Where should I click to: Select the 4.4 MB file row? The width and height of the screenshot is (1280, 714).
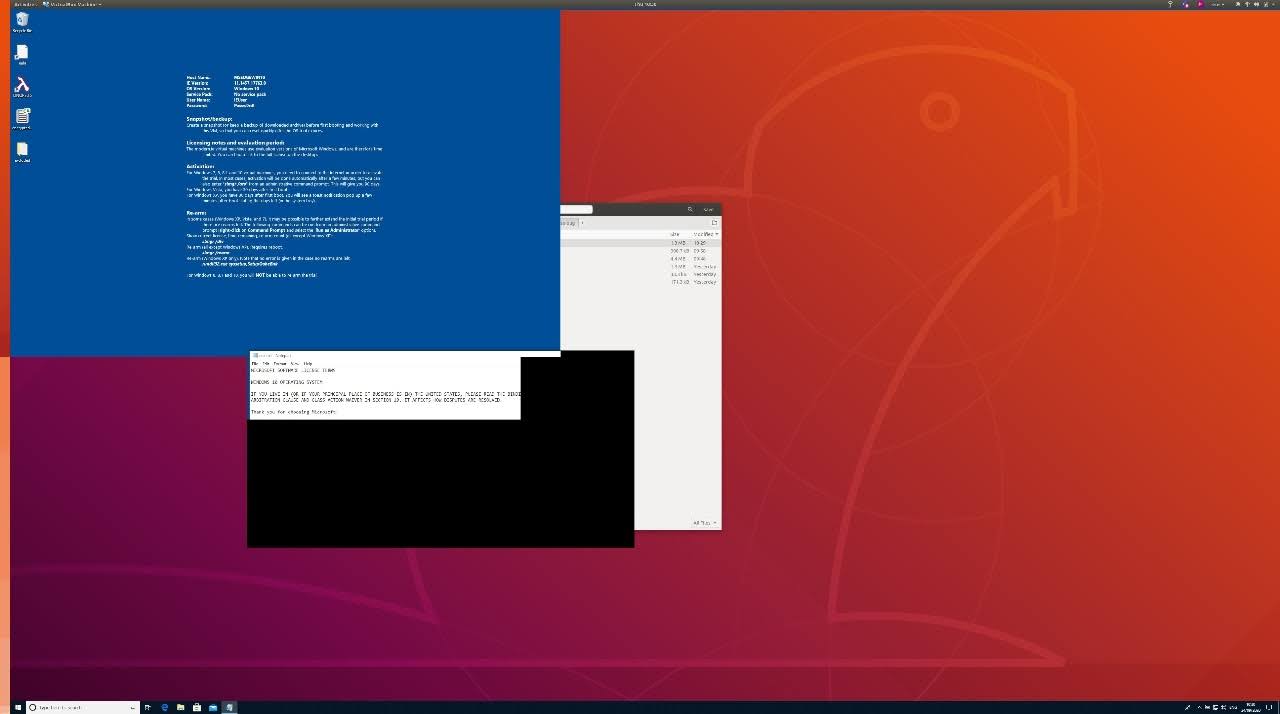point(640,259)
